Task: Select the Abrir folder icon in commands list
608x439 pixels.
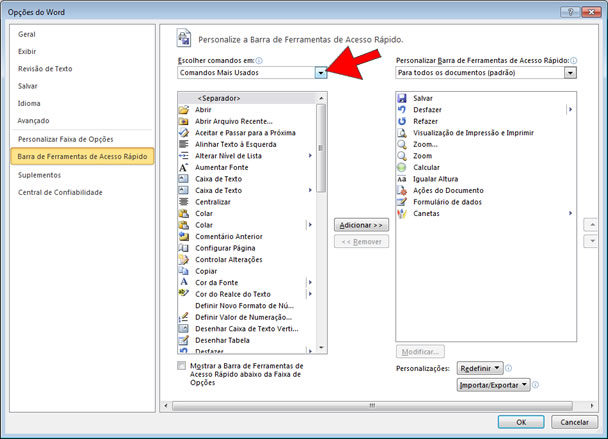Action: [184, 110]
